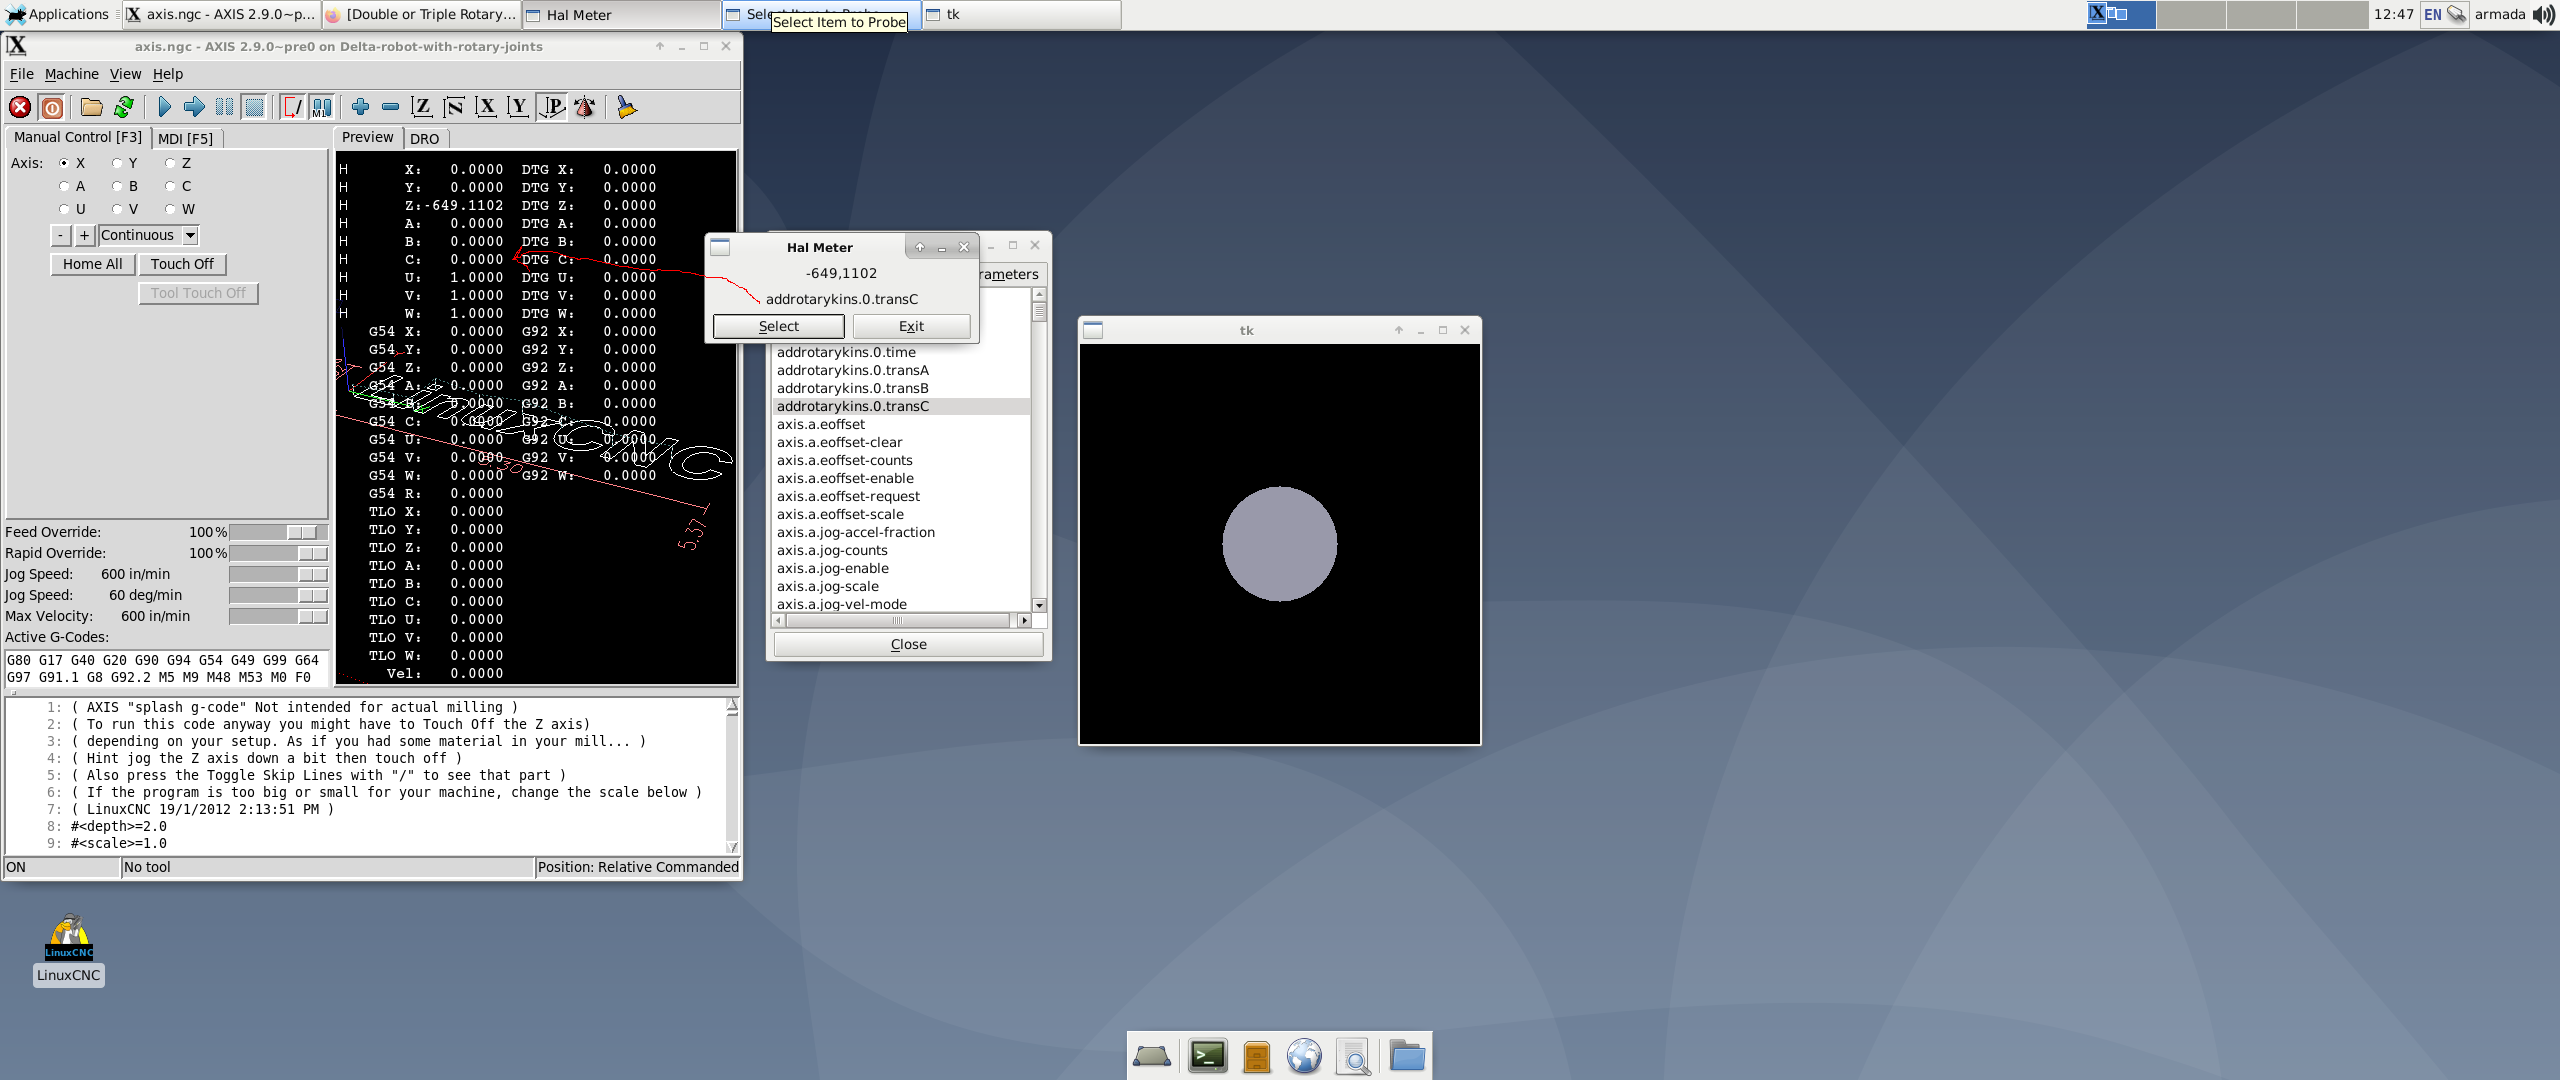Toggle skip lines with slash icon
Image resolution: width=2560 pixels, height=1080 pixels.
point(293,107)
